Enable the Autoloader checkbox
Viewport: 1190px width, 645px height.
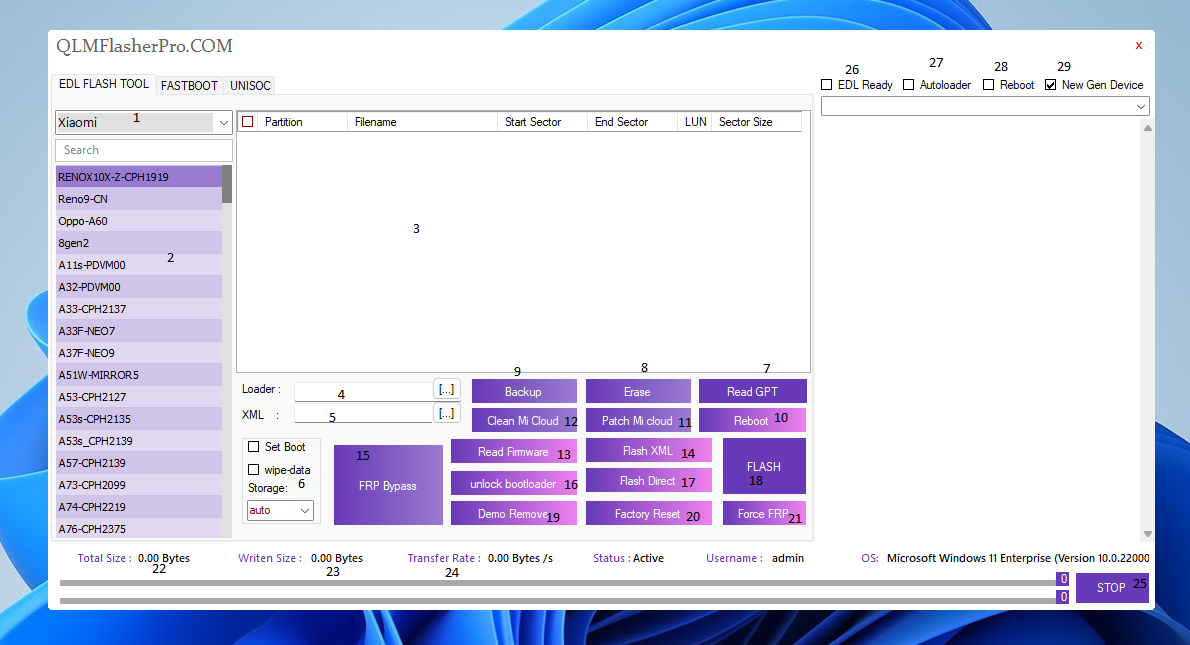coord(908,85)
